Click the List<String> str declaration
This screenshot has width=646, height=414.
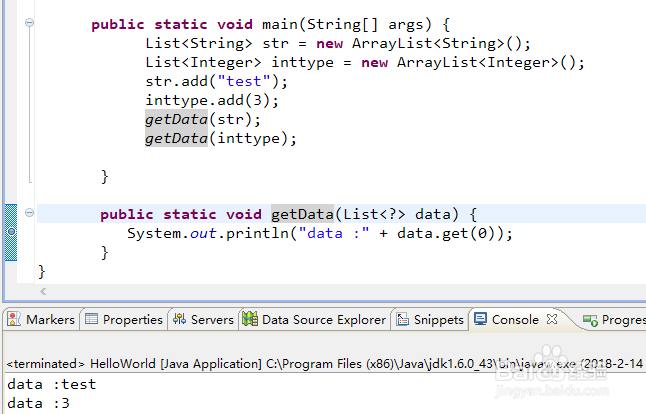(338, 43)
